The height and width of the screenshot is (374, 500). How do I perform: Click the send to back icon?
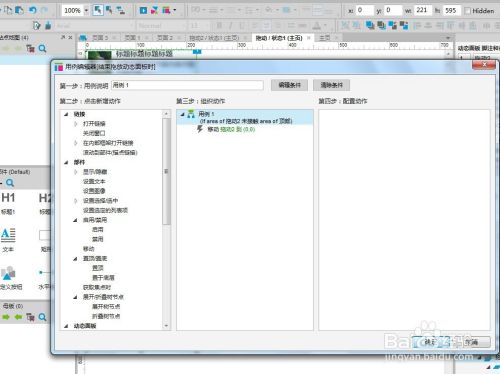pyautogui.click(x=381, y=25)
